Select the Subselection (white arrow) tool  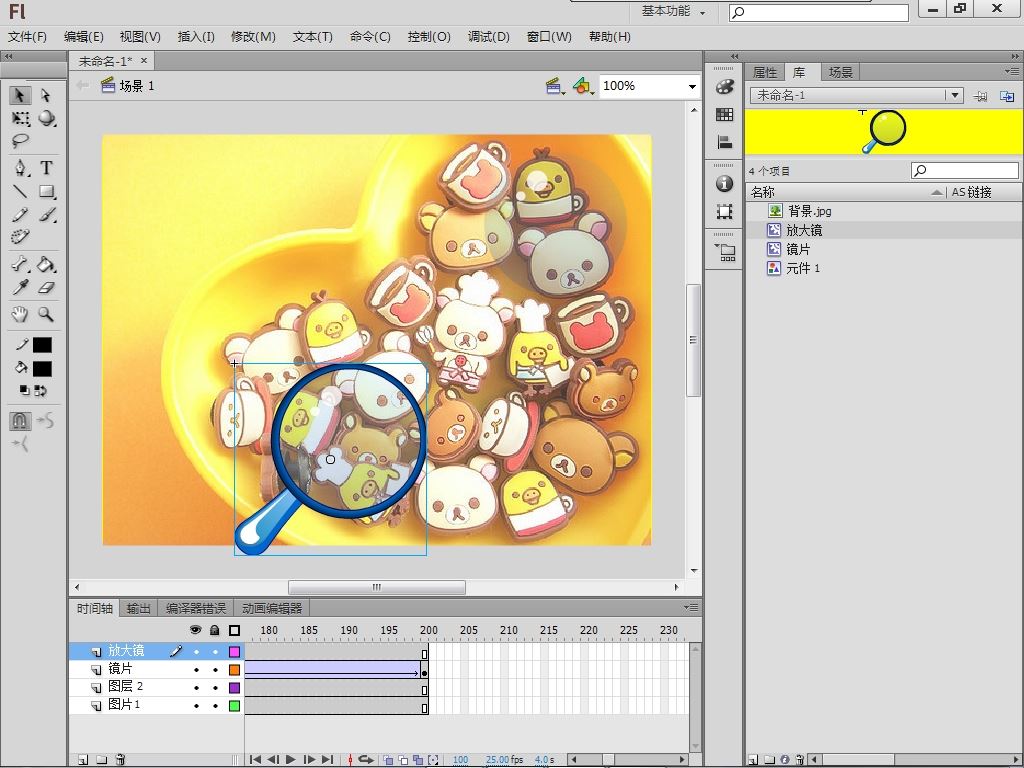click(x=46, y=95)
